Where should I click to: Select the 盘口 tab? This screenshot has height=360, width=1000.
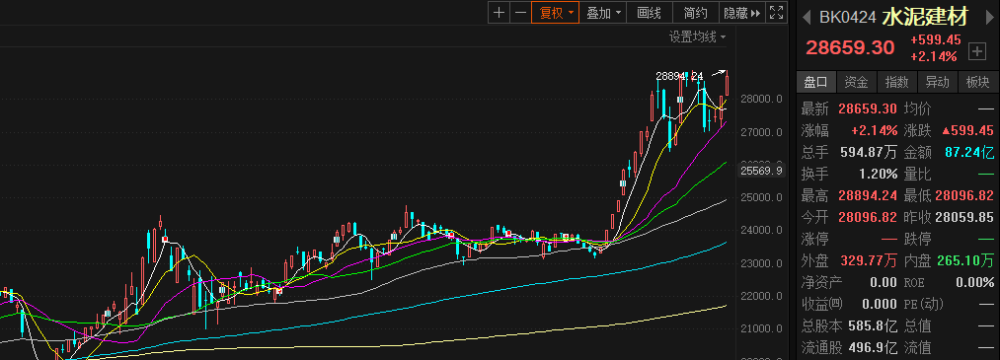click(x=816, y=82)
